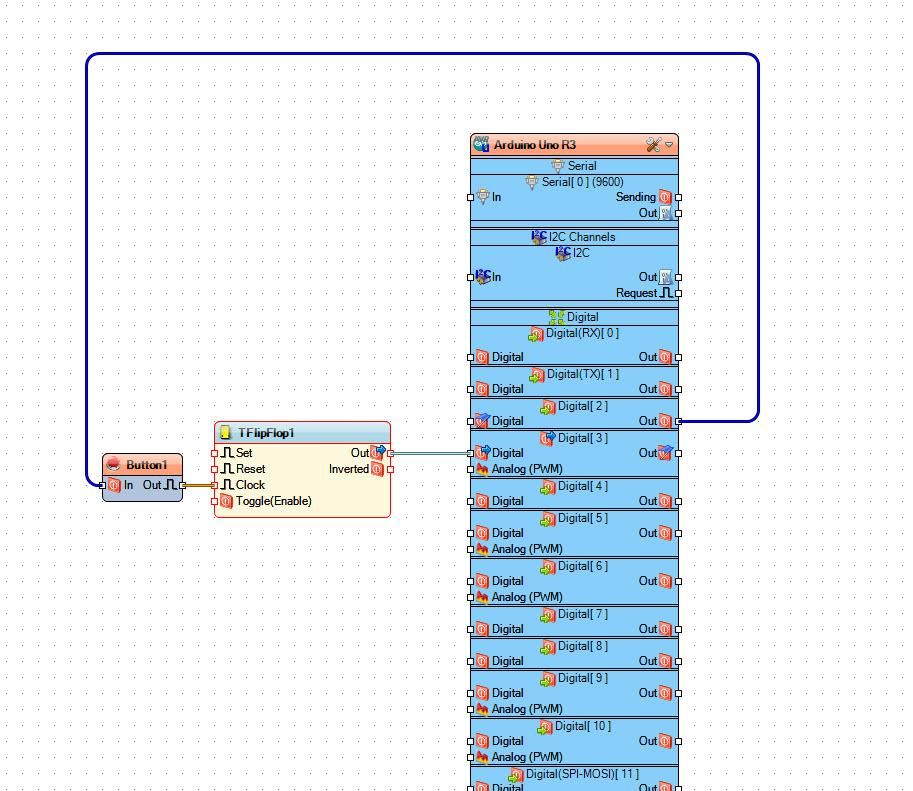The width and height of the screenshot is (913, 791).
Task: Click the I2C Out pin icon
Action: (666, 277)
